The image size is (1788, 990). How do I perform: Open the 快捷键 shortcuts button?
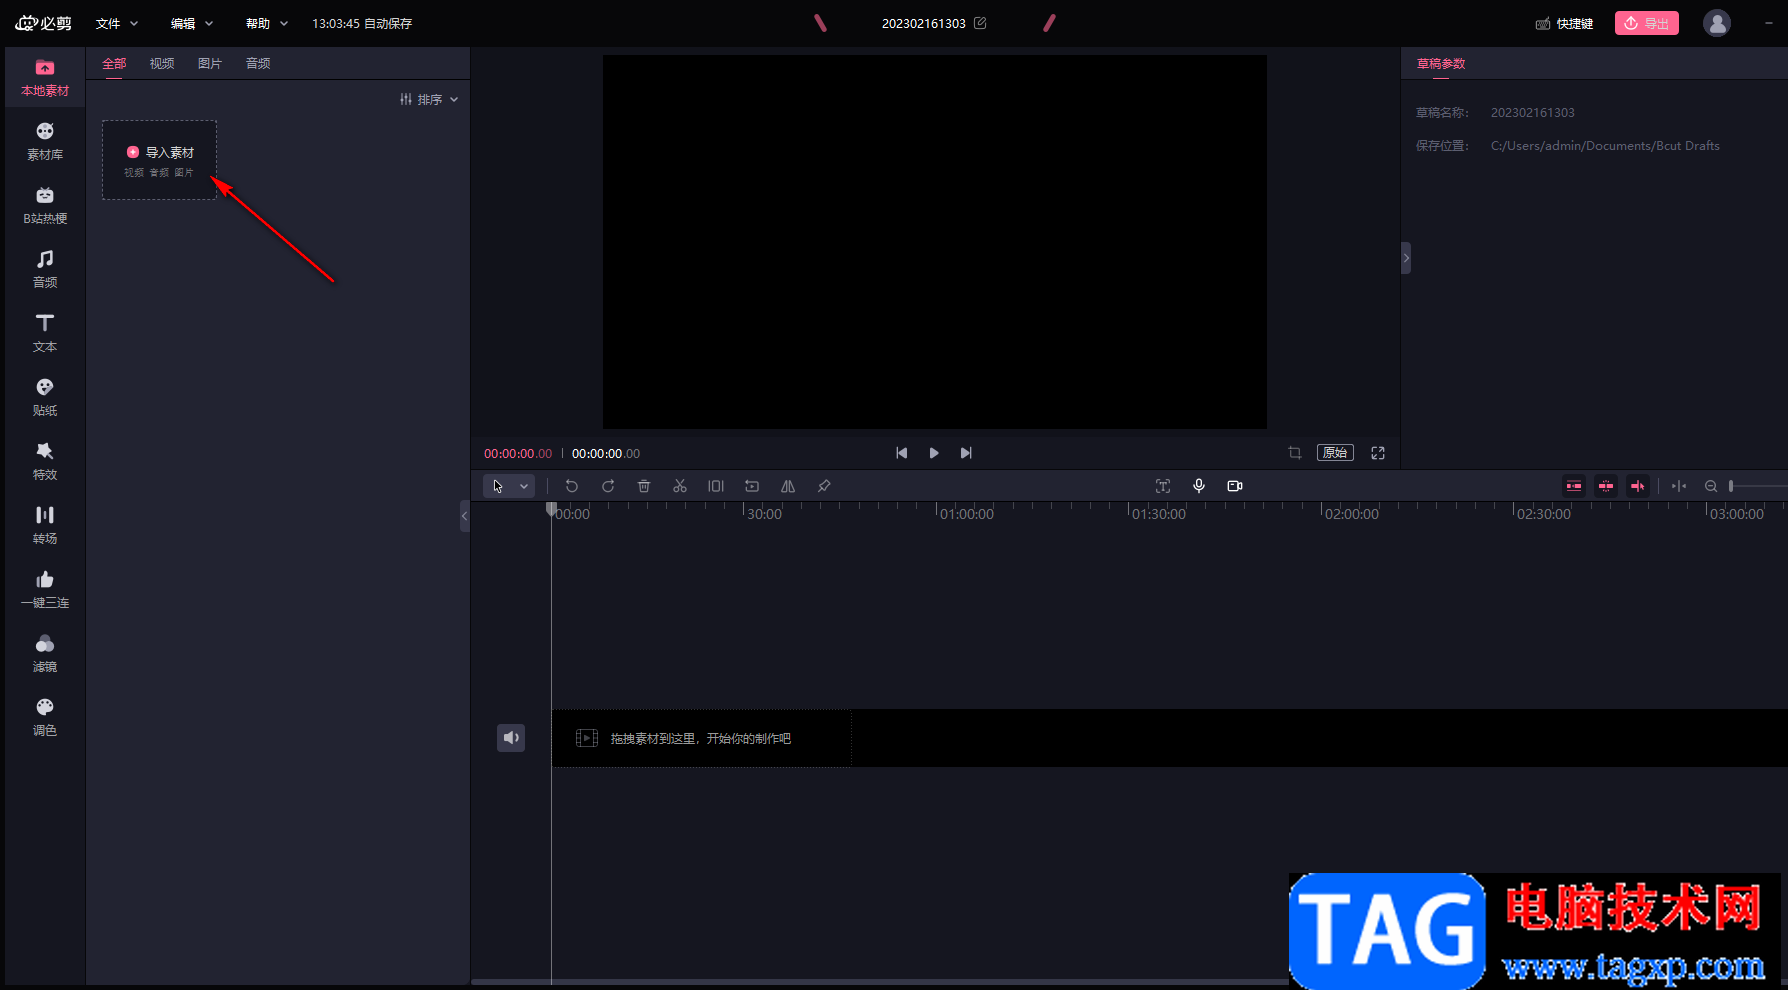1565,23
